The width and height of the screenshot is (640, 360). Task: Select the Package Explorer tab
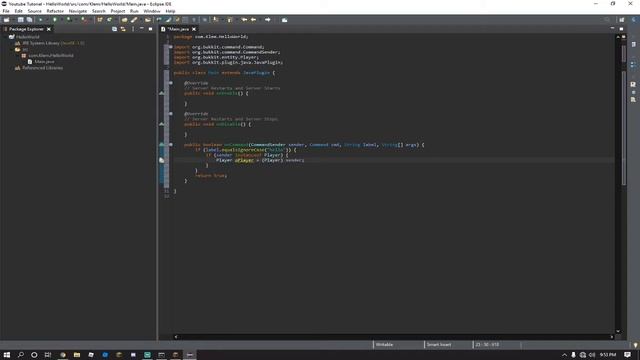point(26,29)
